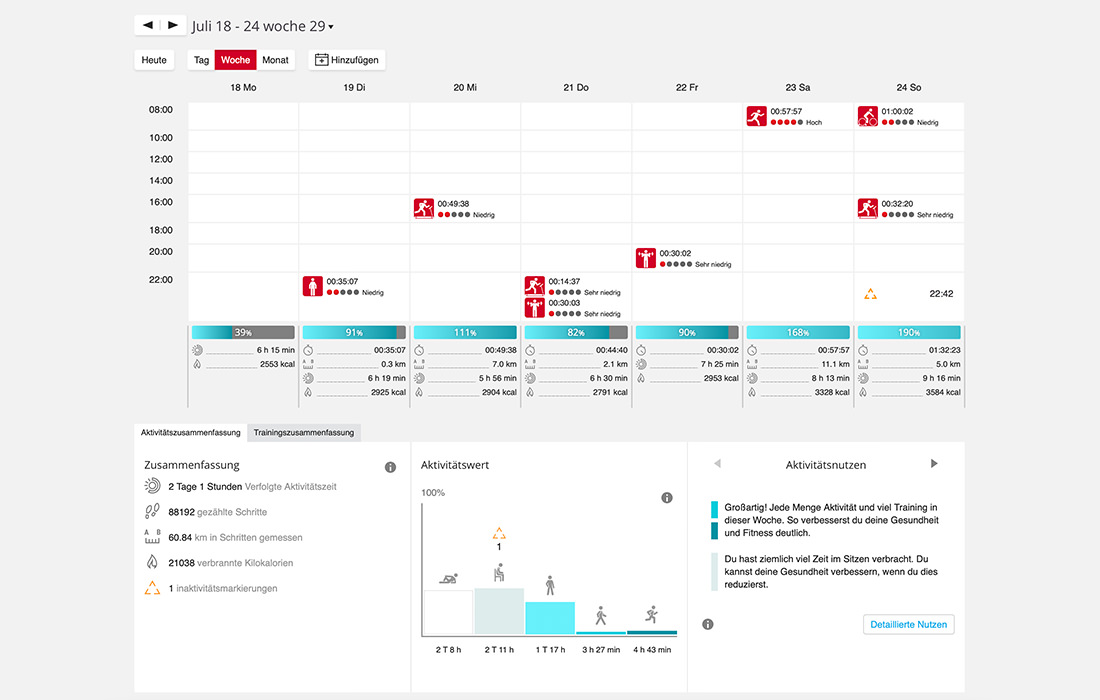The height and width of the screenshot is (700, 1100).
Task: Show next Aktivitätsnutzen panel
Action: tap(934, 464)
